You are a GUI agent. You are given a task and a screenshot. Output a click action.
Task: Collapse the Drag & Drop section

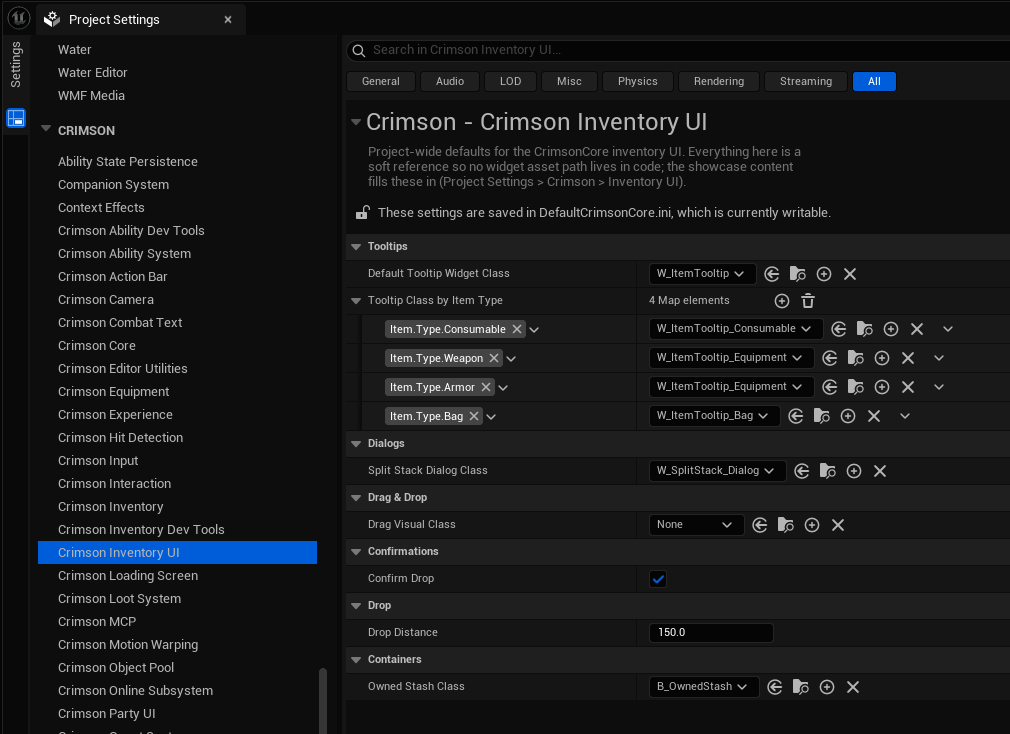[356, 498]
